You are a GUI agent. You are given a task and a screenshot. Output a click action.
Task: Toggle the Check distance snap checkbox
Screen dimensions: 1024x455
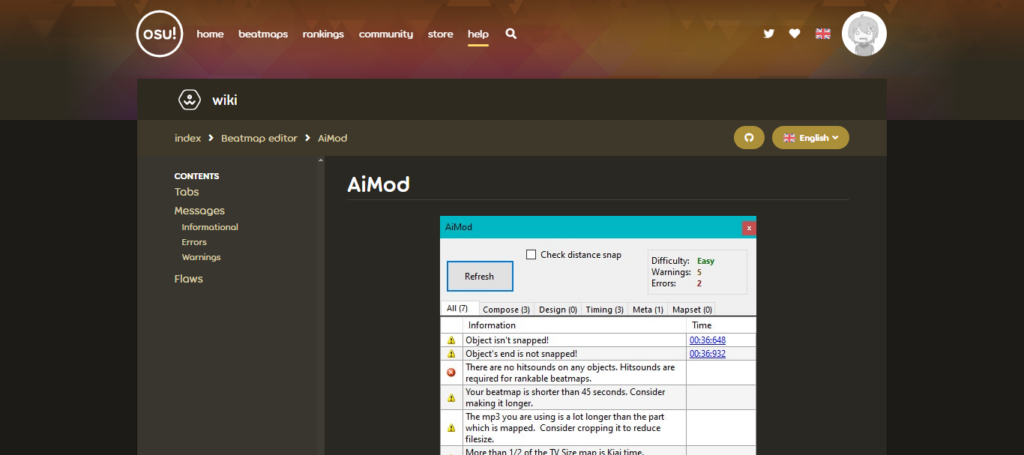531,255
